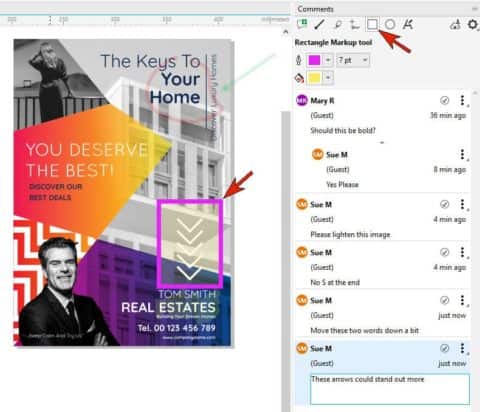Image resolution: width=480 pixels, height=412 pixels.
Task: Select the Add Comment tool icon
Action: click(302, 24)
